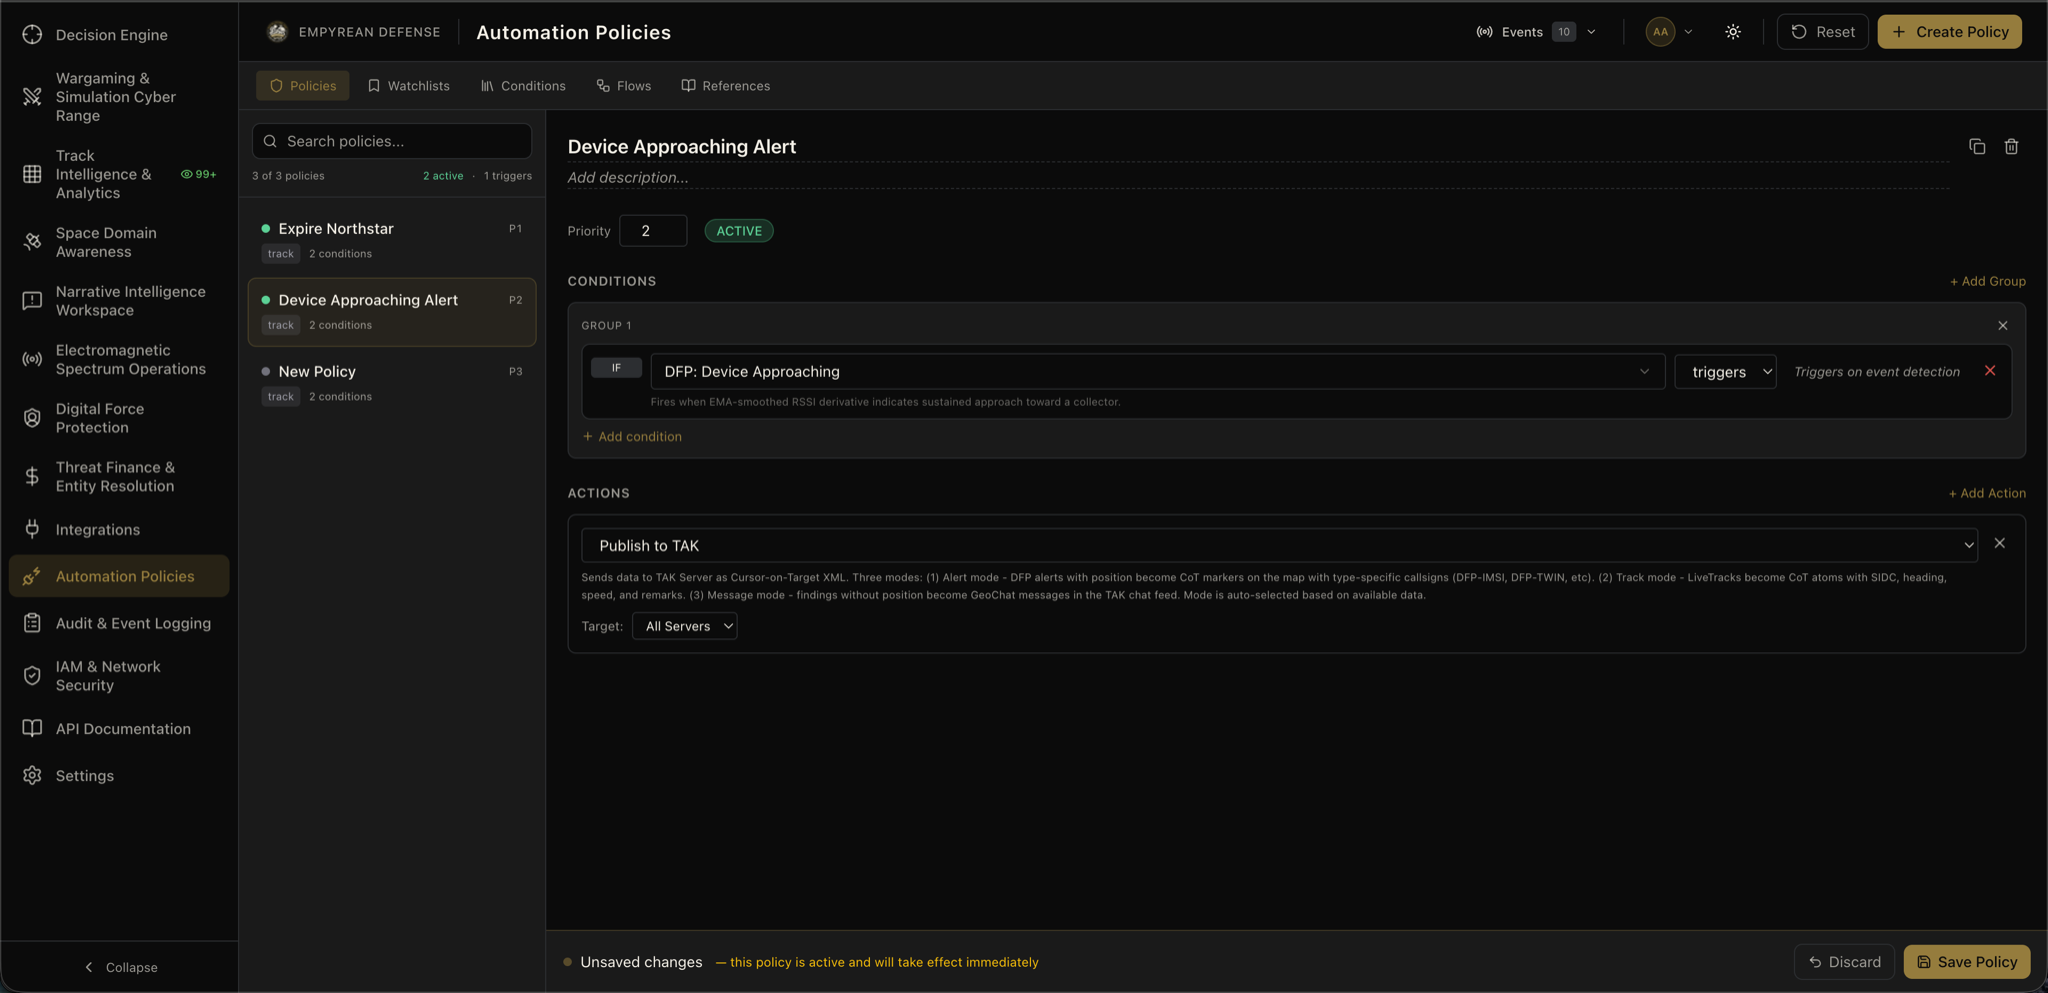Open the Integrations plug icon
The height and width of the screenshot is (993, 2048).
tap(32, 529)
